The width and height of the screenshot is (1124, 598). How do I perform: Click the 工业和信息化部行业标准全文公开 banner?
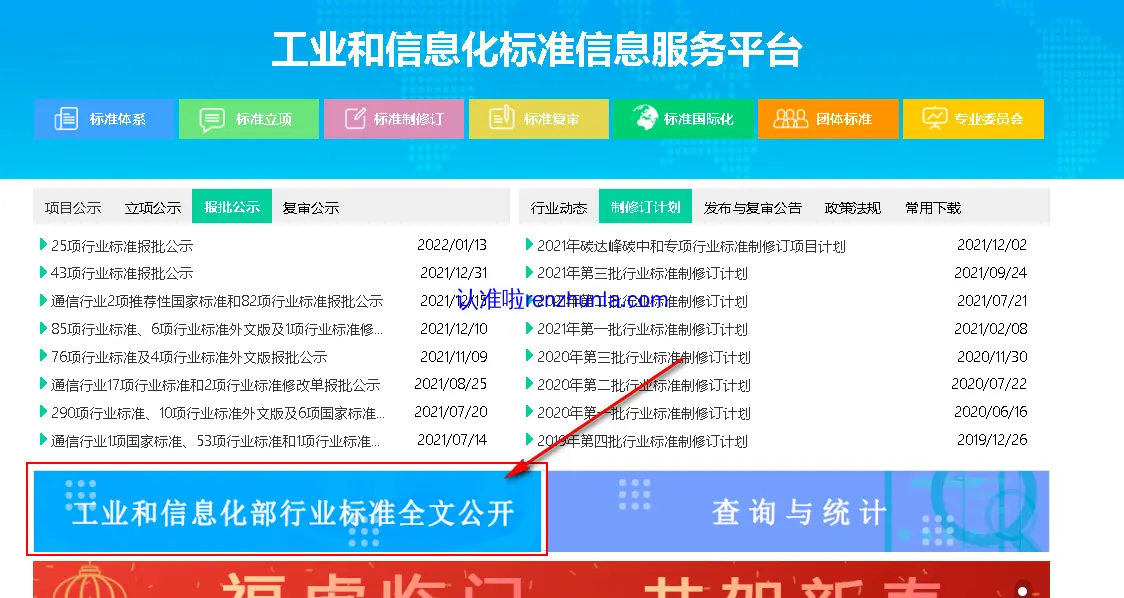click(x=287, y=511)
